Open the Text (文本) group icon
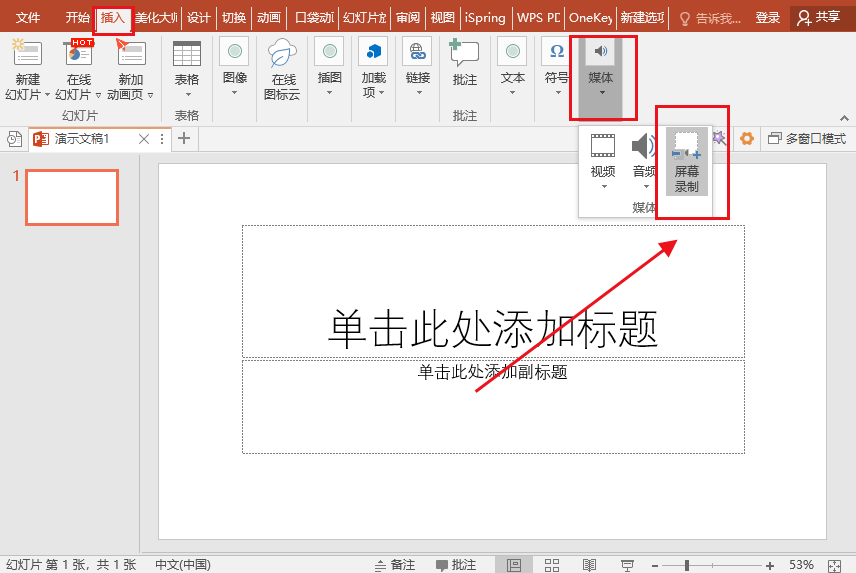 coord(513,51)
